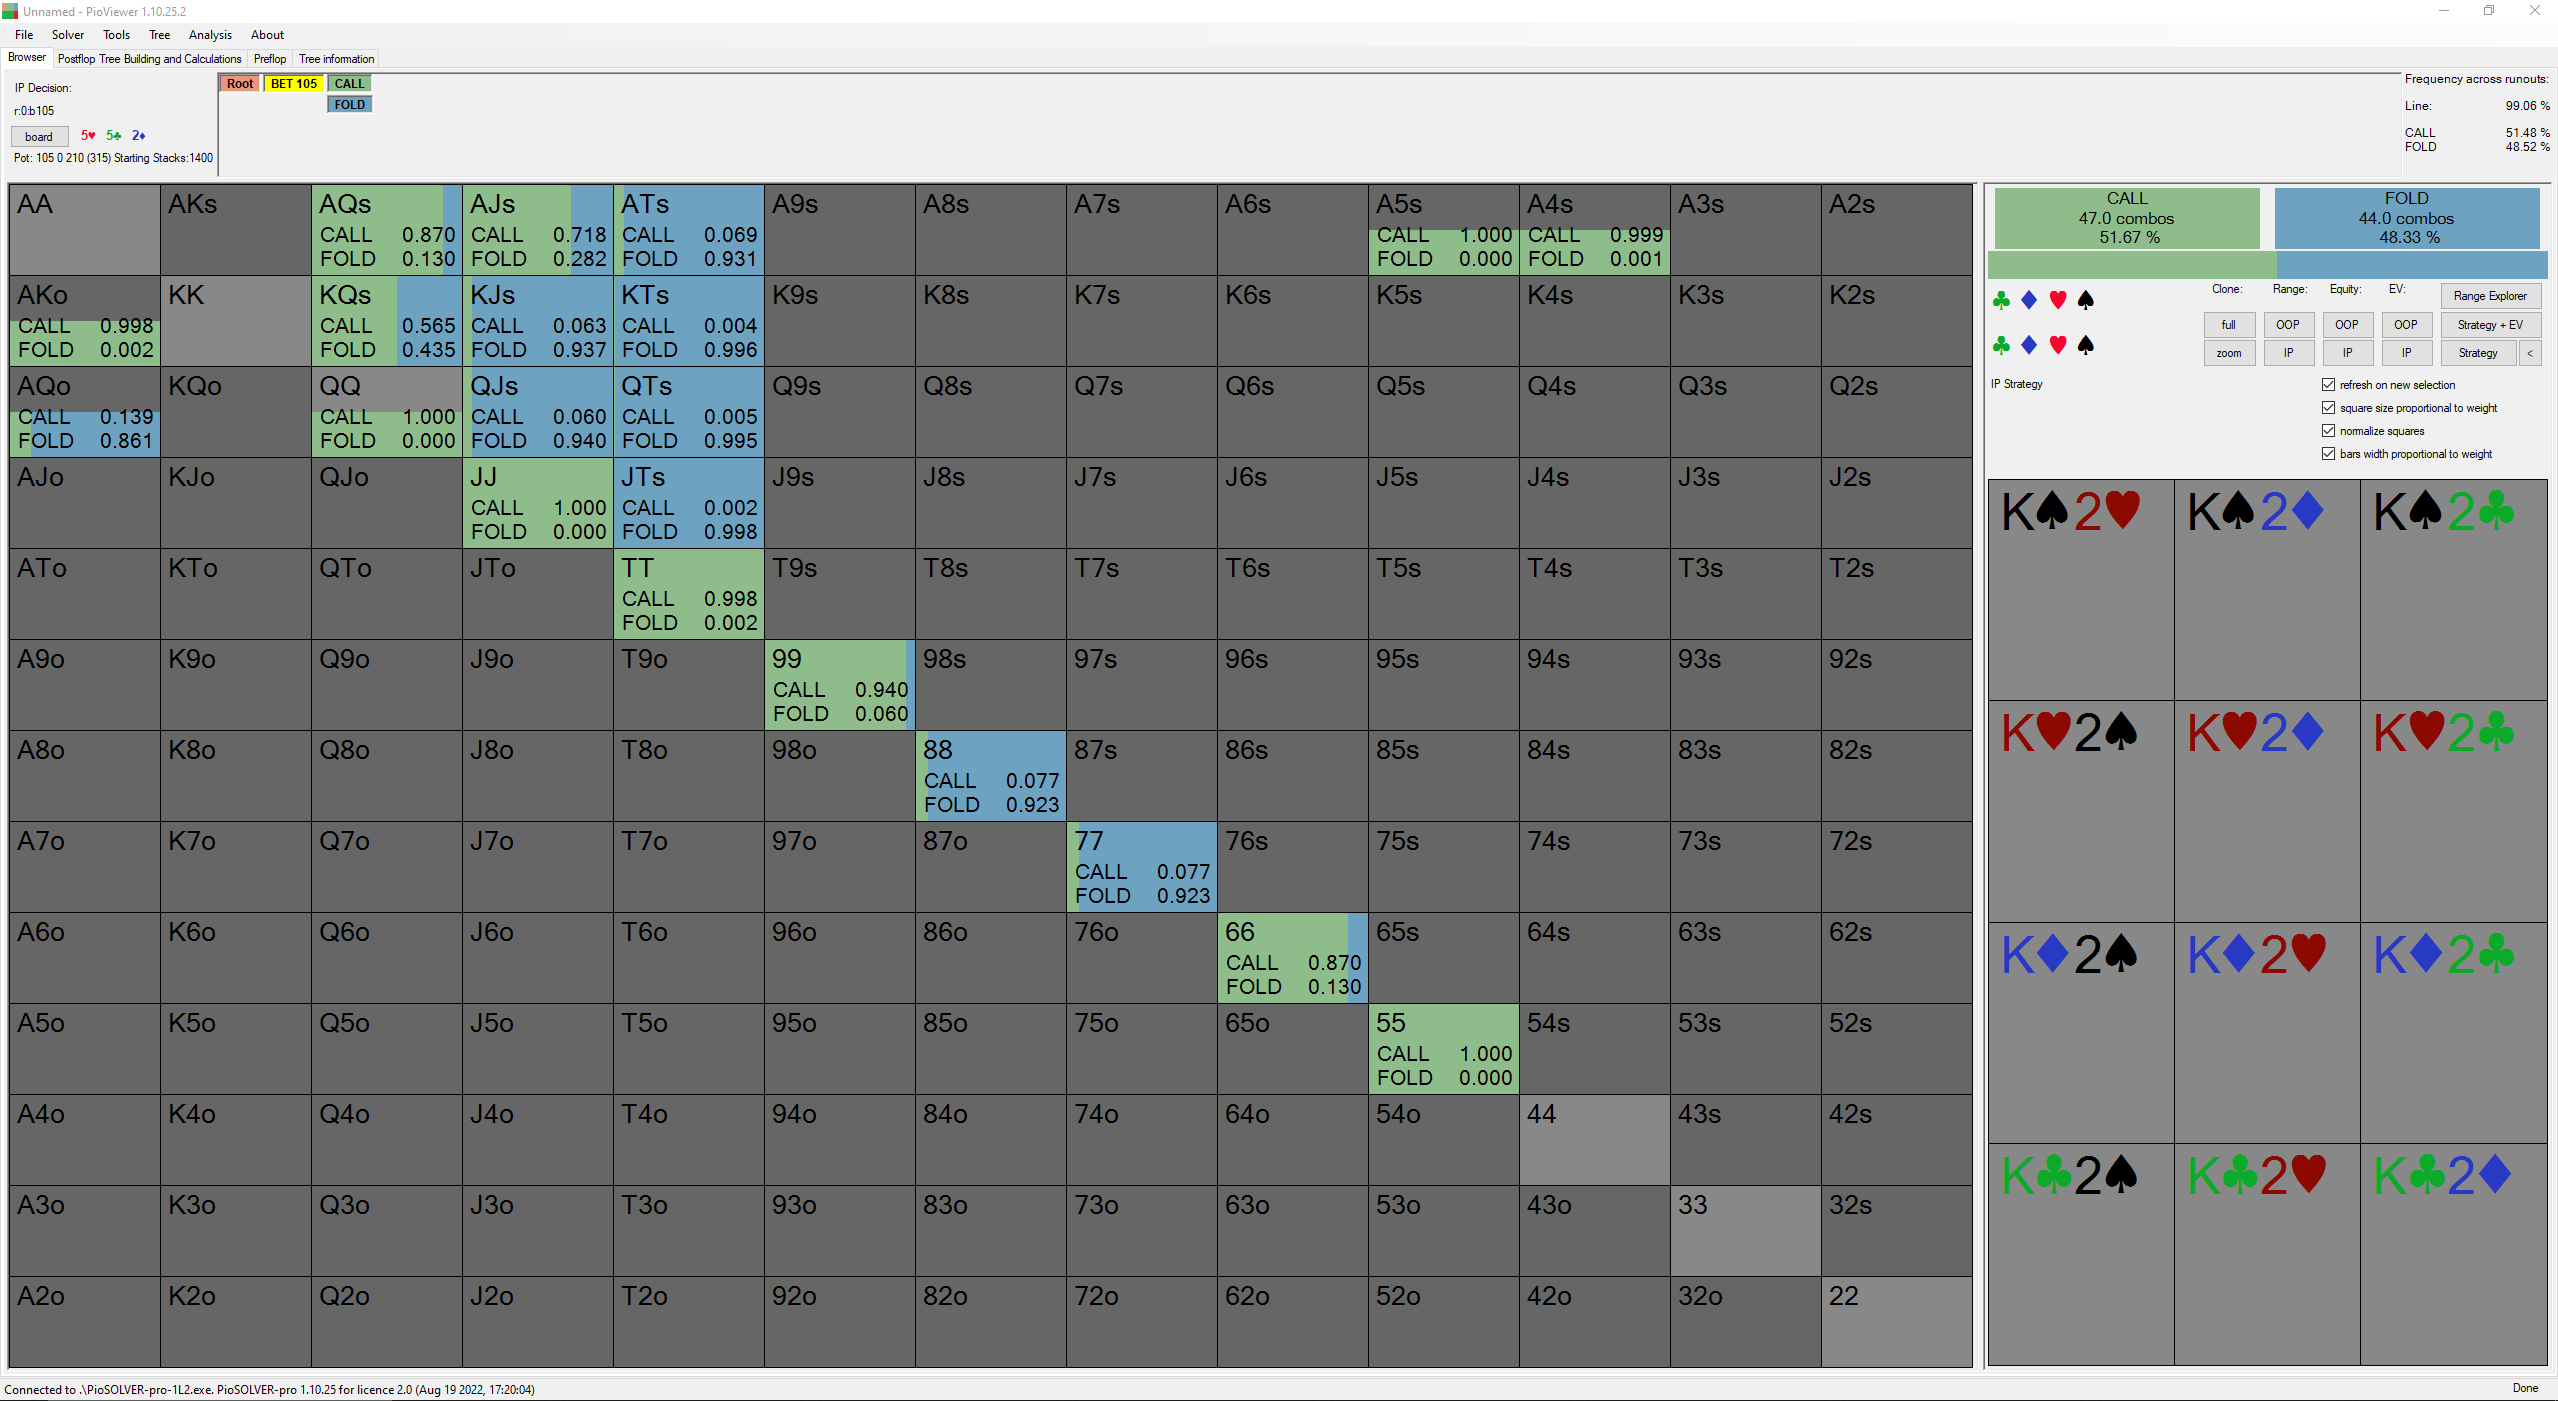Switch to Tree information tab

(336, 59)
